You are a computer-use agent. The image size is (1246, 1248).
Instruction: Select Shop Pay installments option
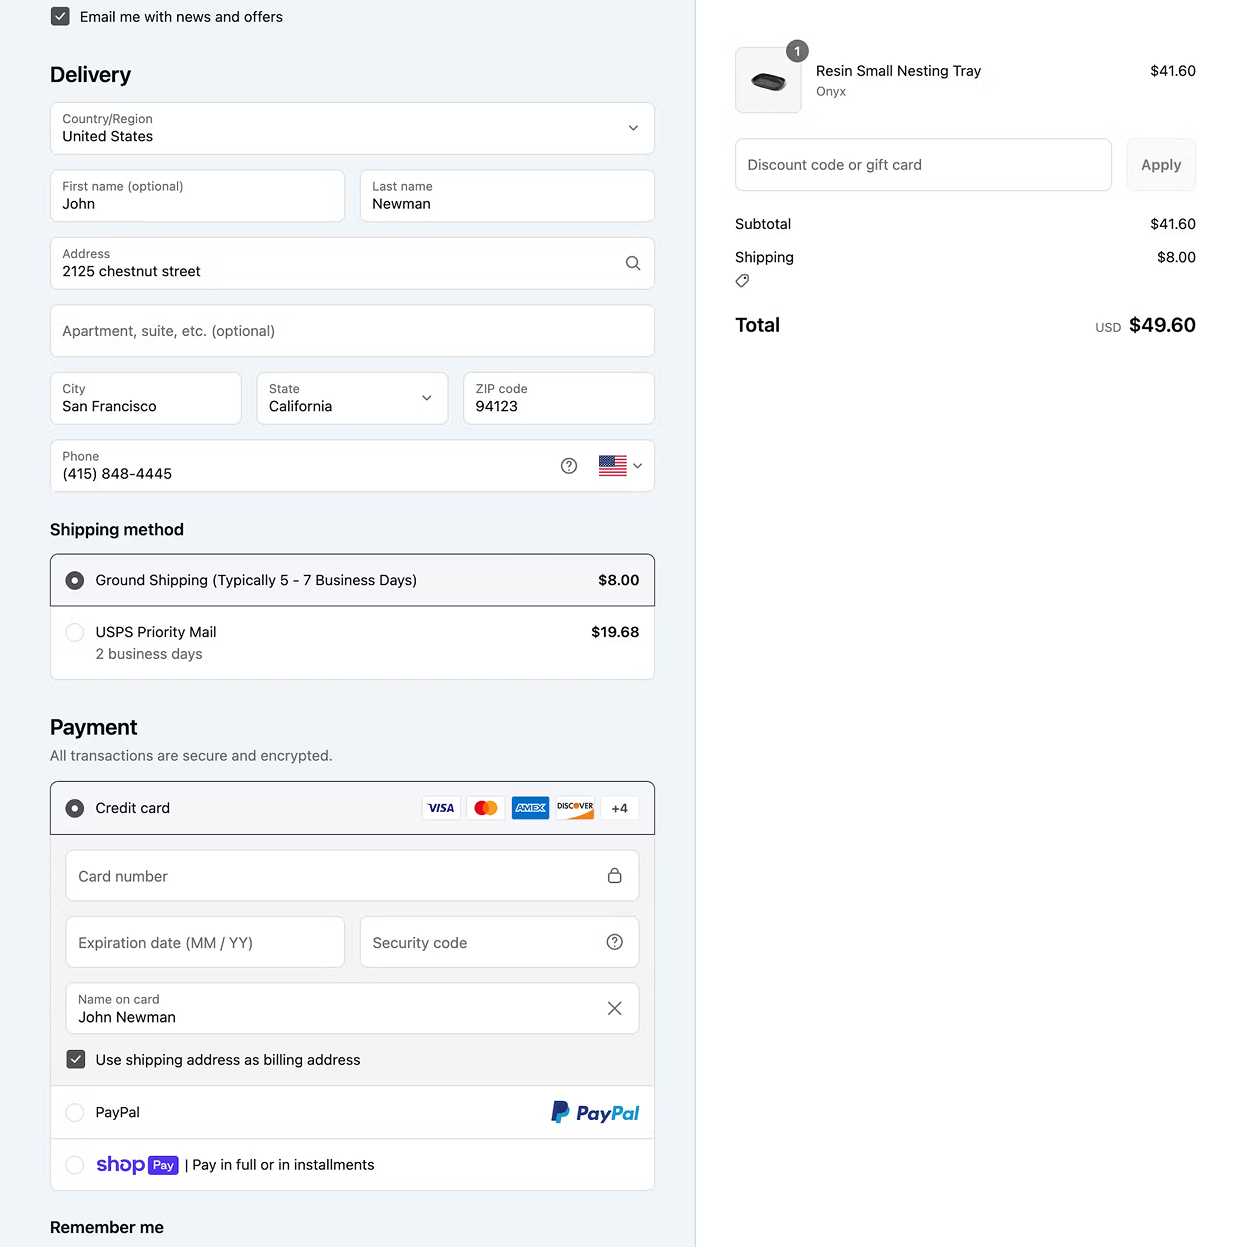75,1165
